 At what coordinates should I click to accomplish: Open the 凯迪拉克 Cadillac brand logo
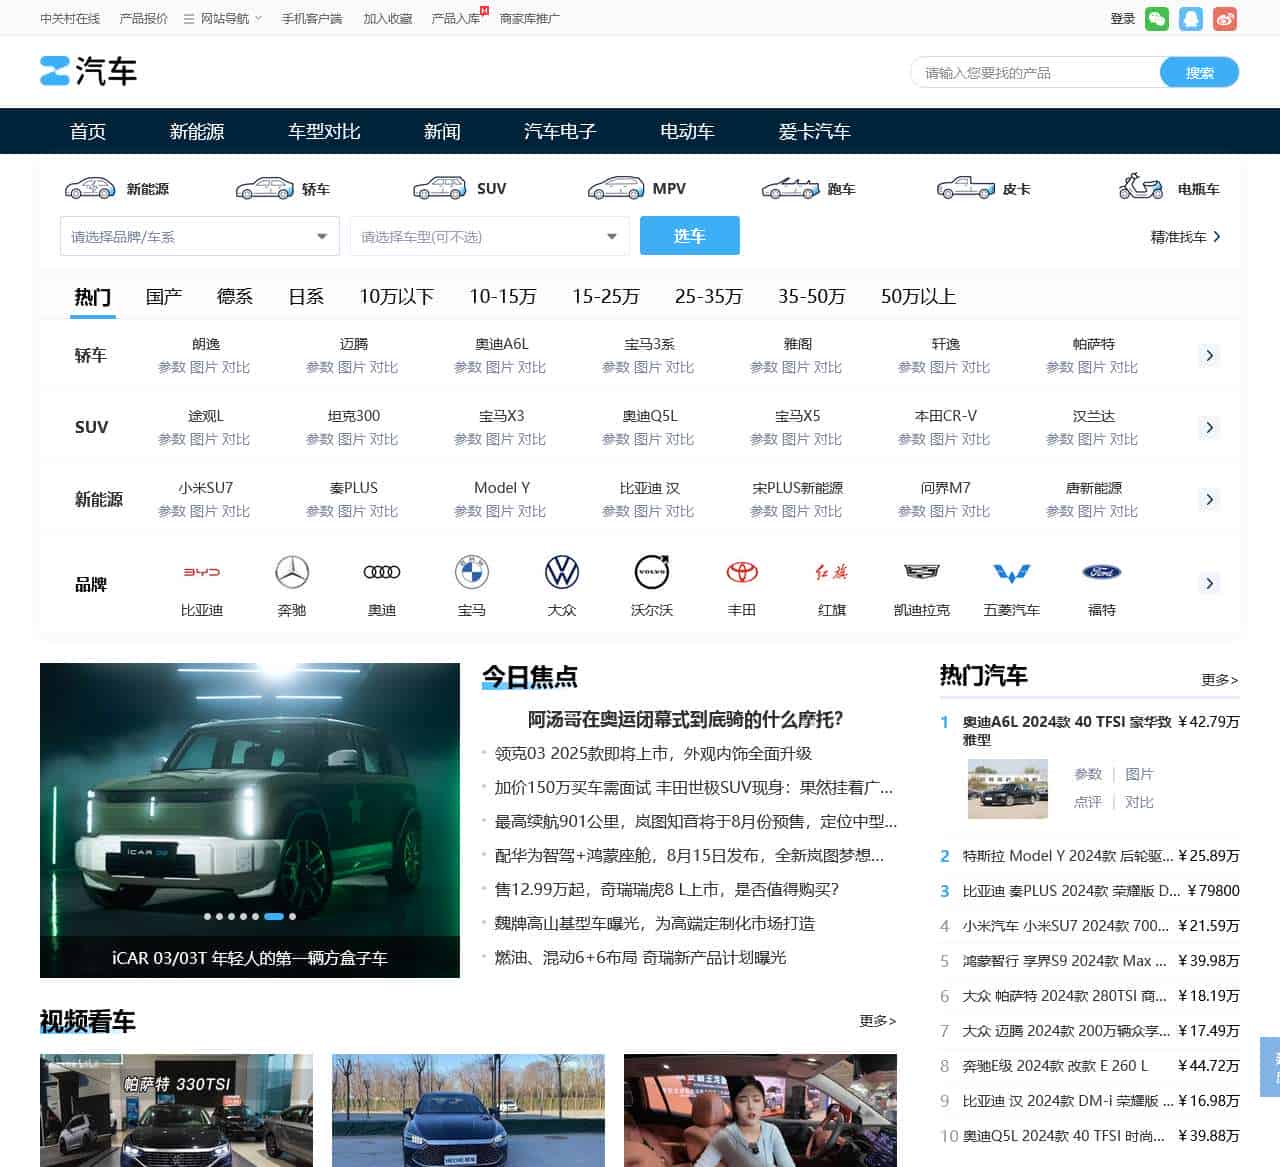click(x=922, y=572)
